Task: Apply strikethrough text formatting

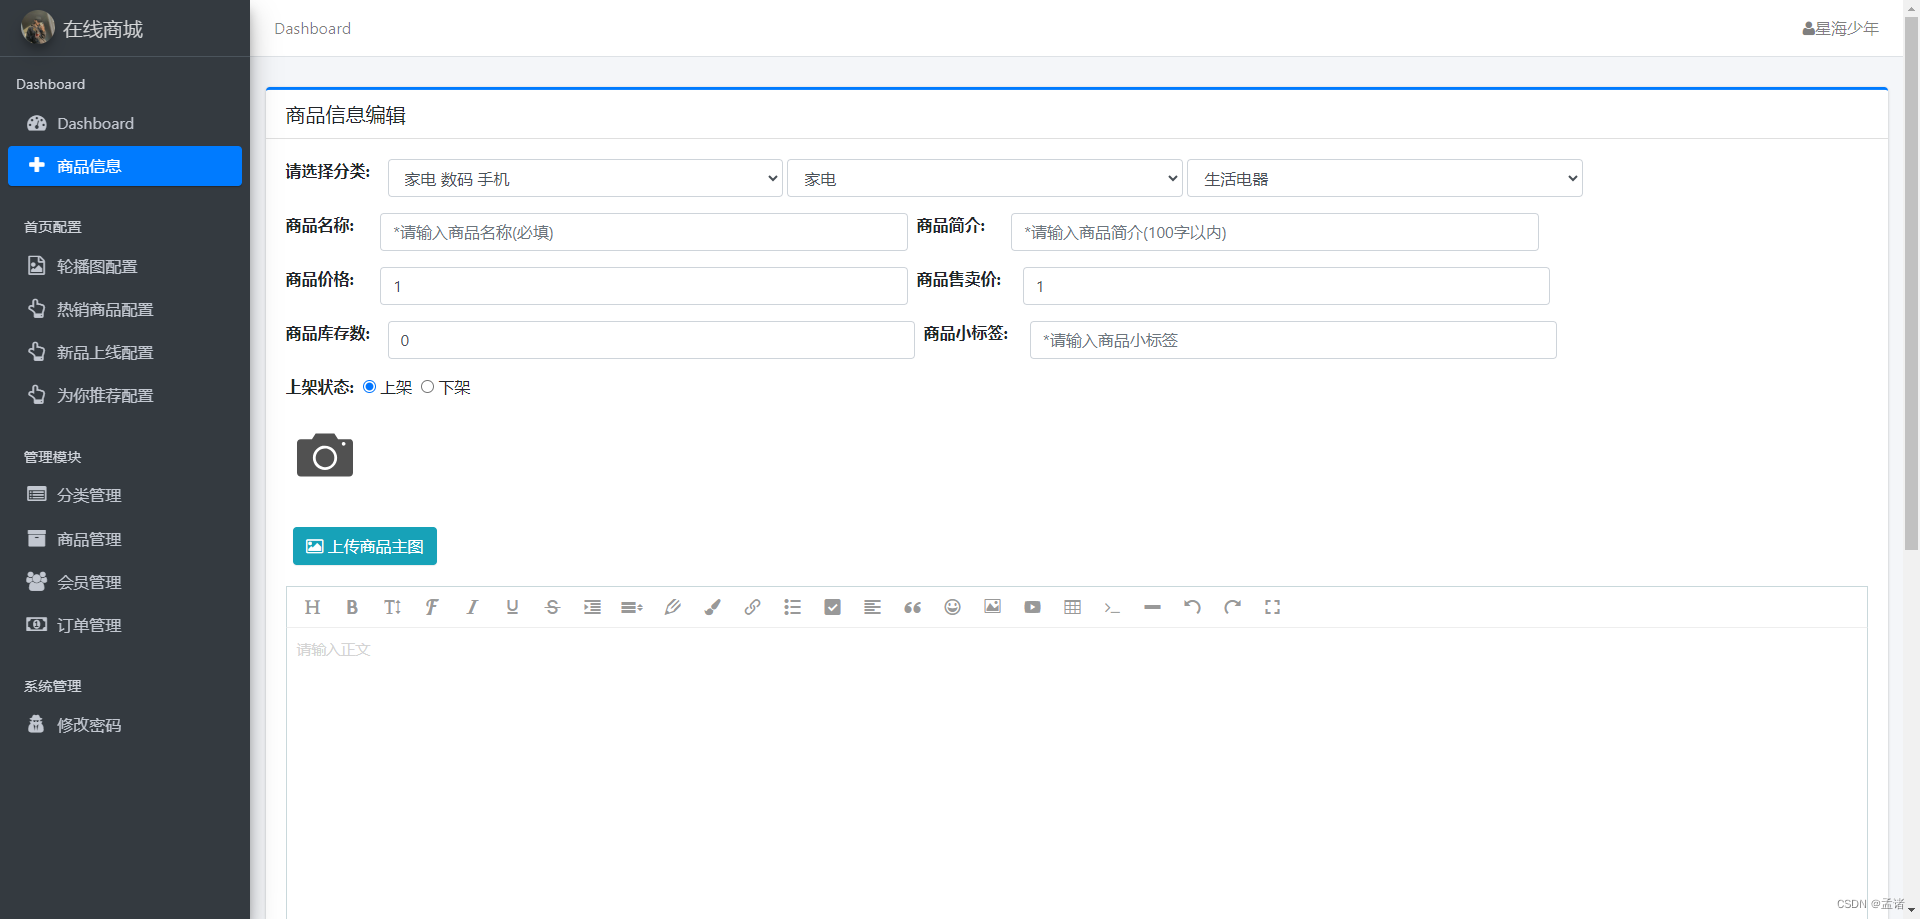Action: click(552, 607)
